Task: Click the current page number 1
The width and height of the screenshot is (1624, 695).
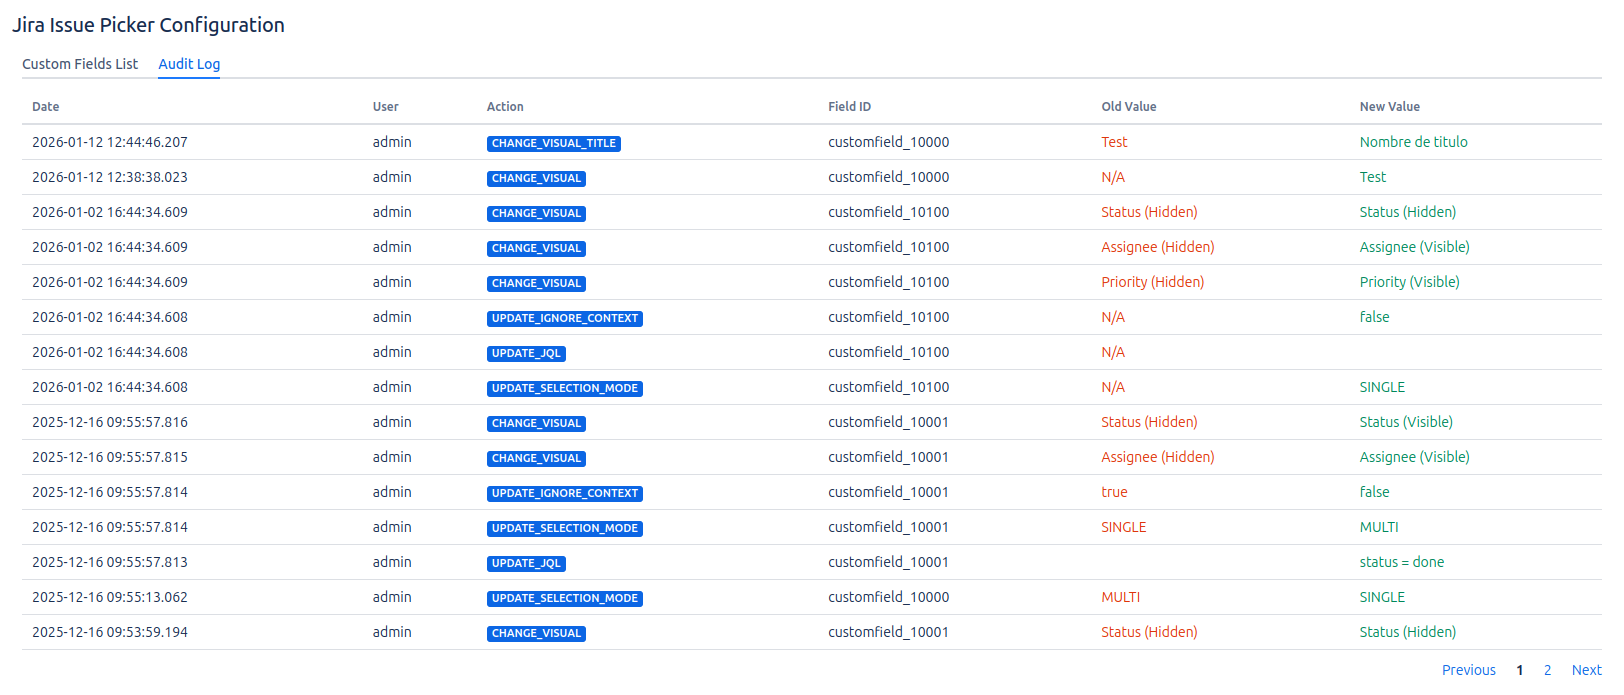Action: 1519,670
